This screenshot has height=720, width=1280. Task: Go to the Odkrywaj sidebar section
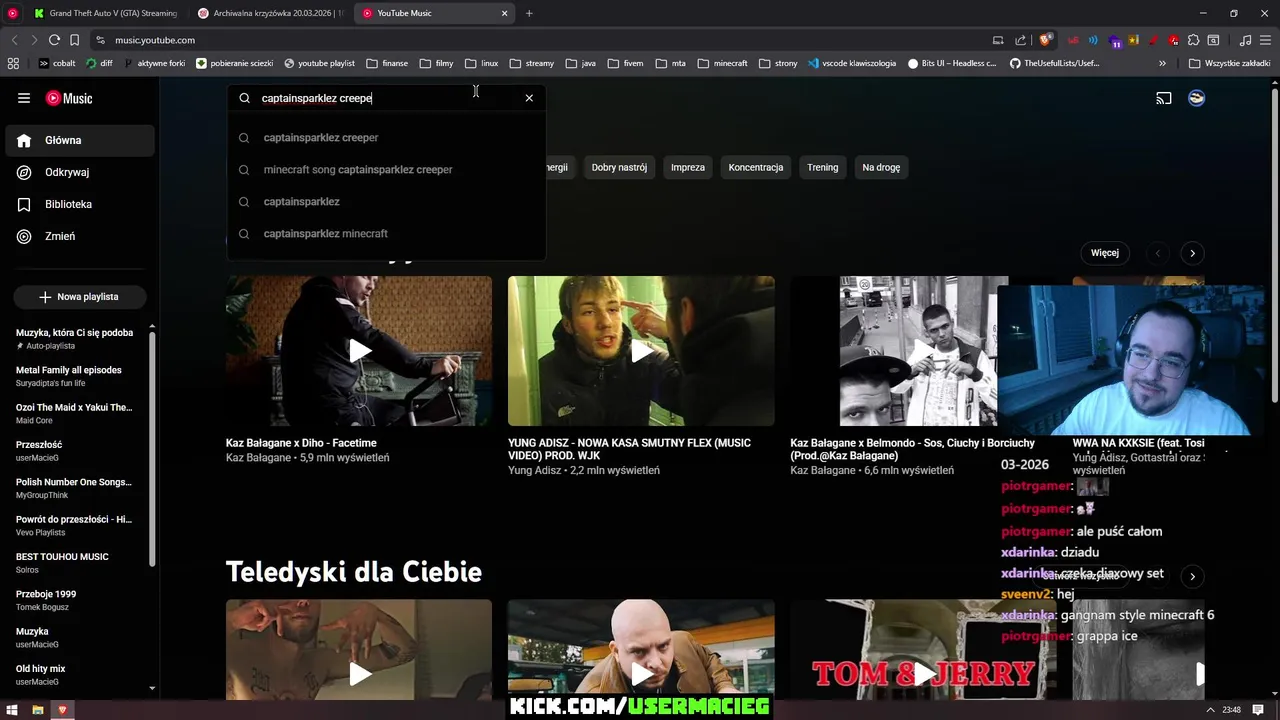tap(80, 172)
